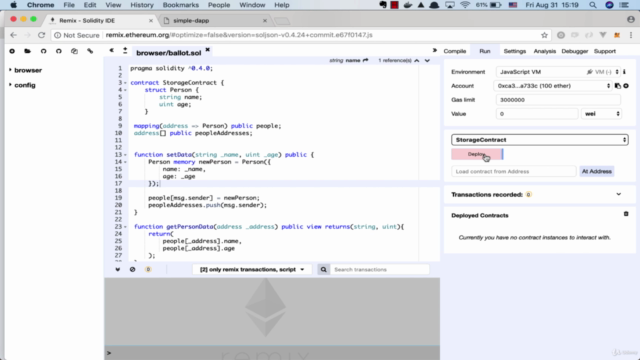Screen dimensions: 640x360
Task: Fold the getPersonData function at line 23
Action: 125,227
